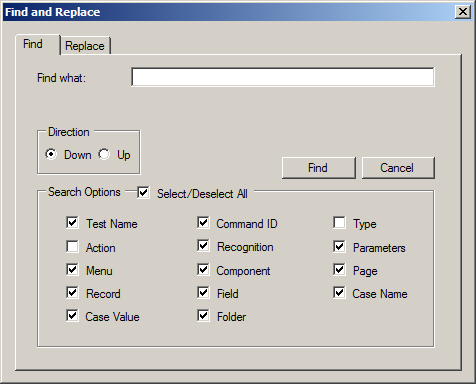Uncheck the Folder checkbox
The height and width of the screenshot is (384, 476).
click(x=203, y=316)
